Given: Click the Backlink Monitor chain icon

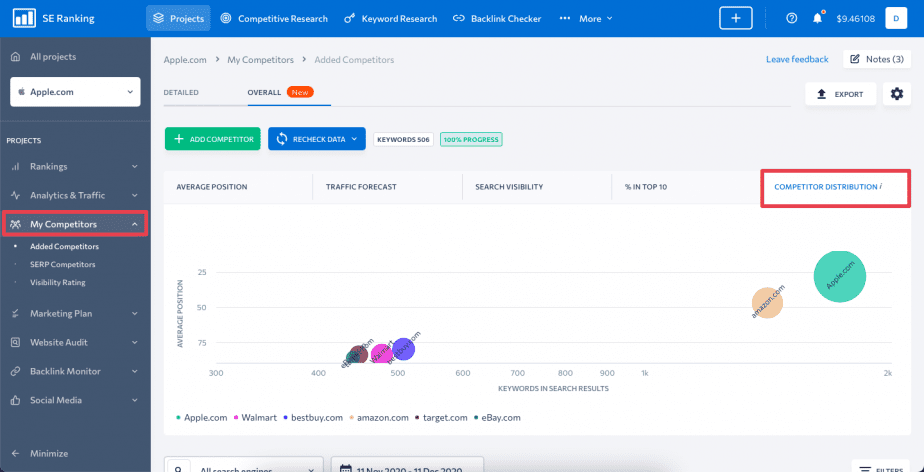Looking at the screenshot, I should (16, 371).
